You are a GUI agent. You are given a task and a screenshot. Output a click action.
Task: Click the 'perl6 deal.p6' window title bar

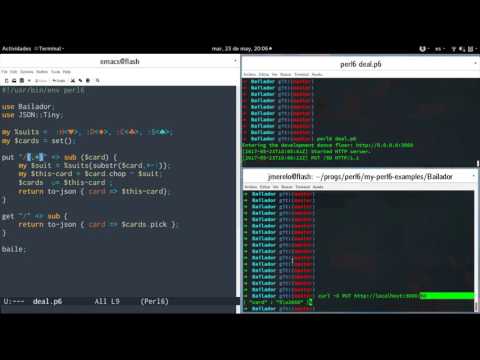click(361, 64)
